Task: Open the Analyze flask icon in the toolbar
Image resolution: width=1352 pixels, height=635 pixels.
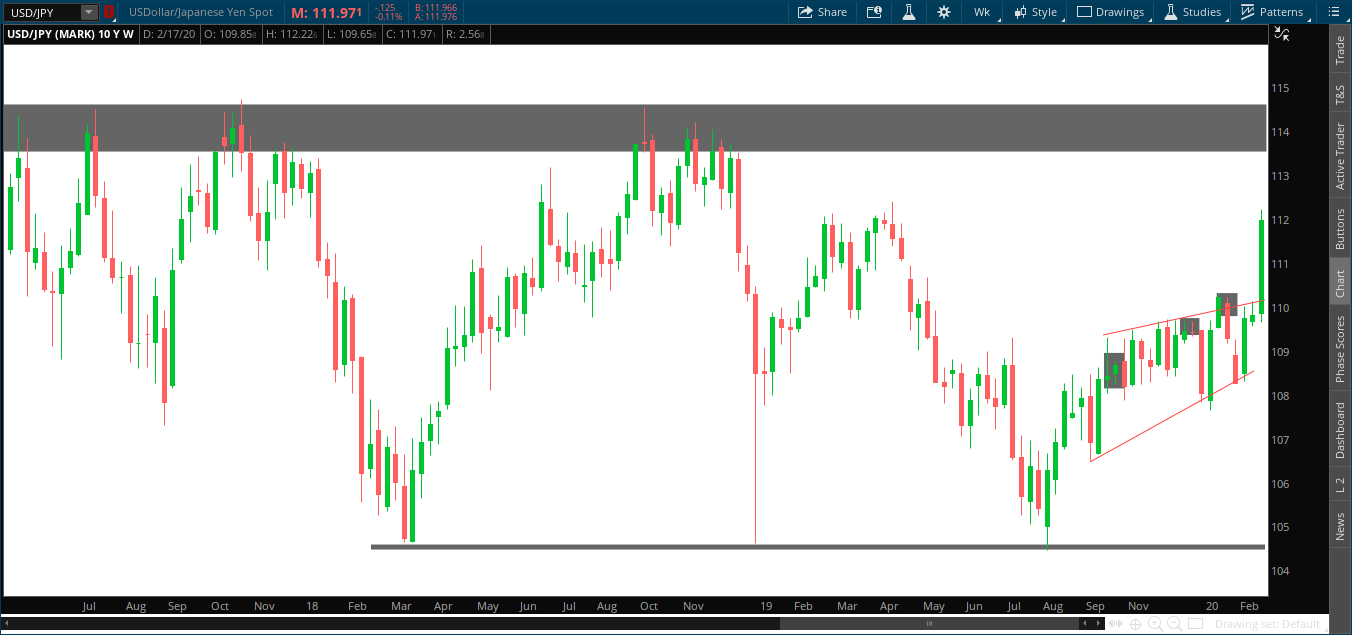Action: pos(909,12)
